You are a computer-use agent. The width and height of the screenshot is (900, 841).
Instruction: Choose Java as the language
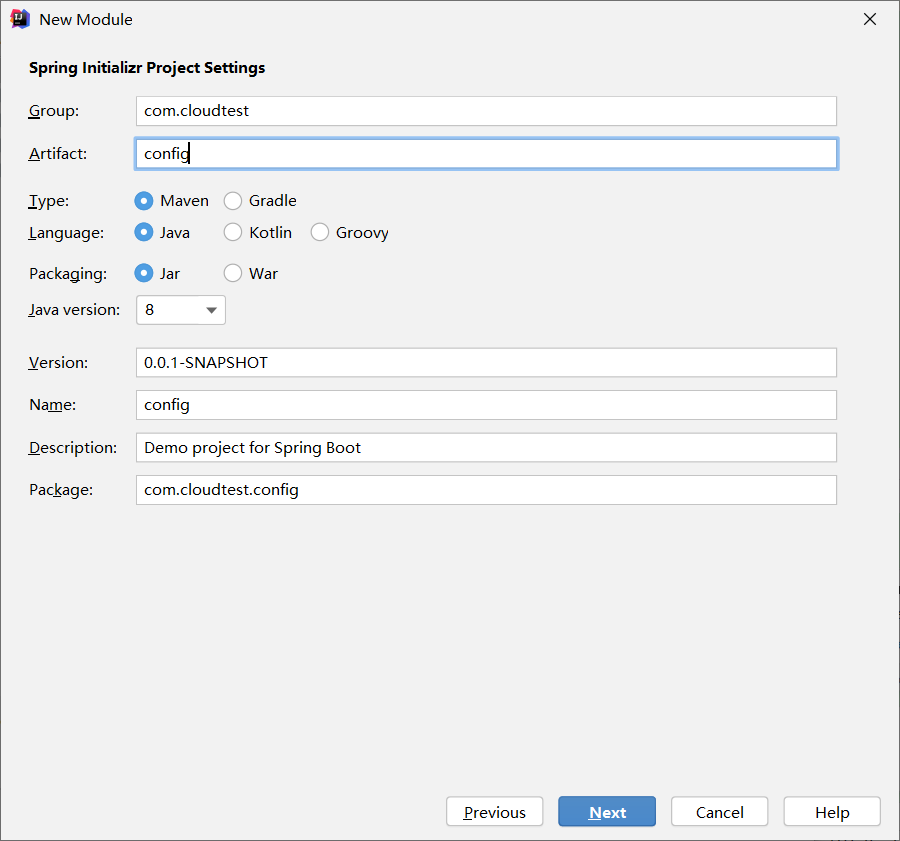pos(143,232)
